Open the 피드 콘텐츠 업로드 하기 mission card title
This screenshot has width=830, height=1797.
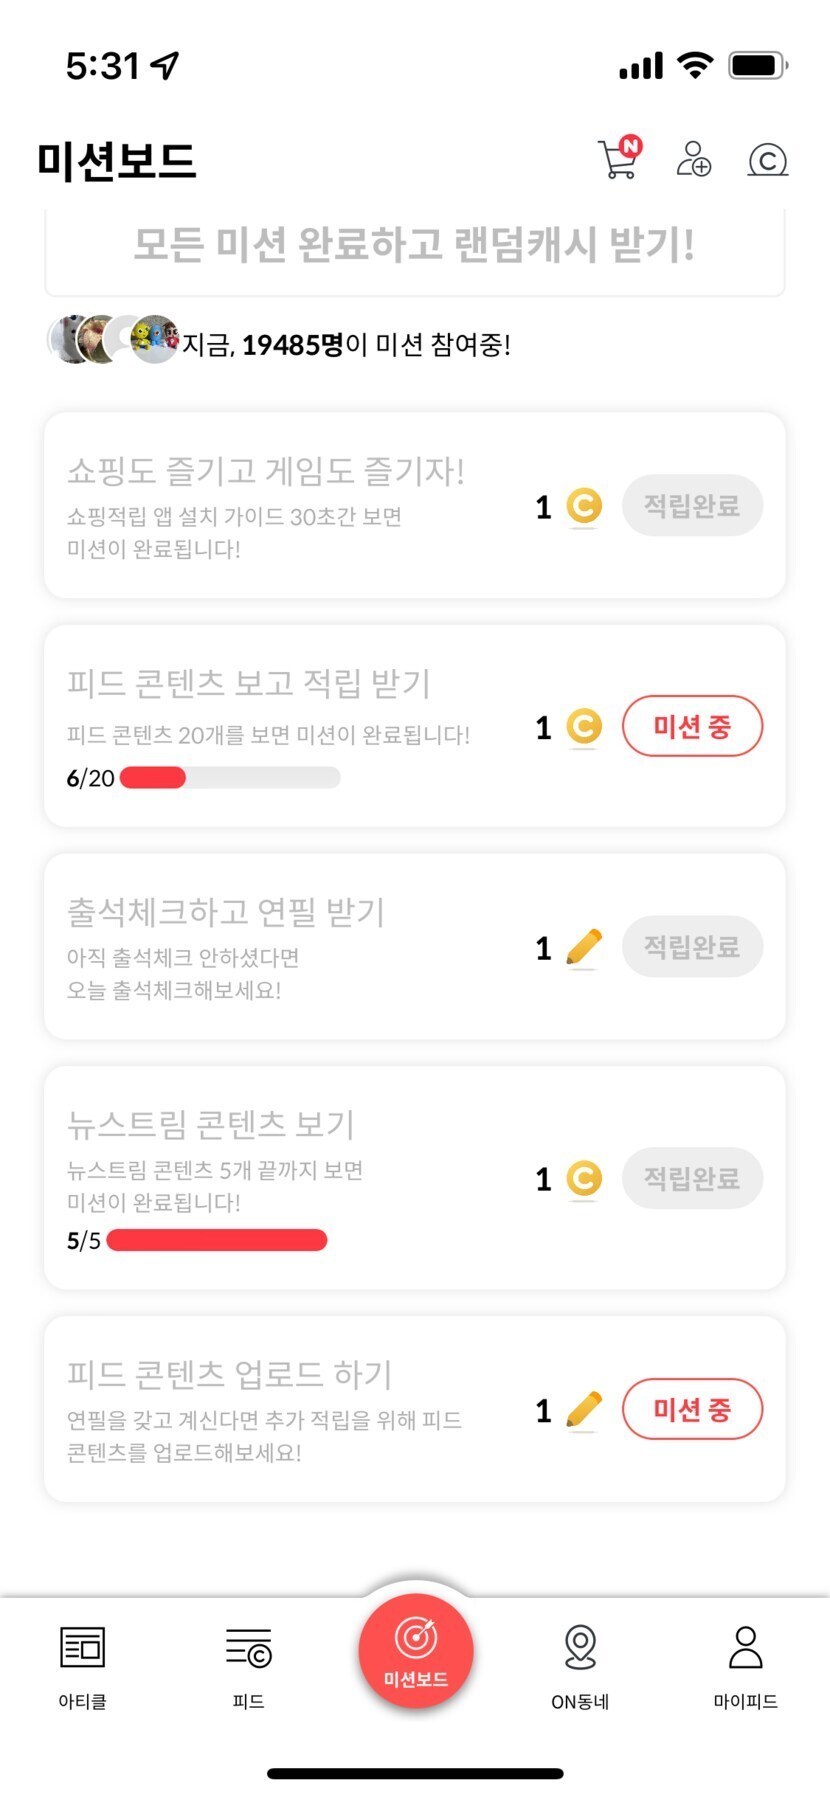tap(229, 1374)
